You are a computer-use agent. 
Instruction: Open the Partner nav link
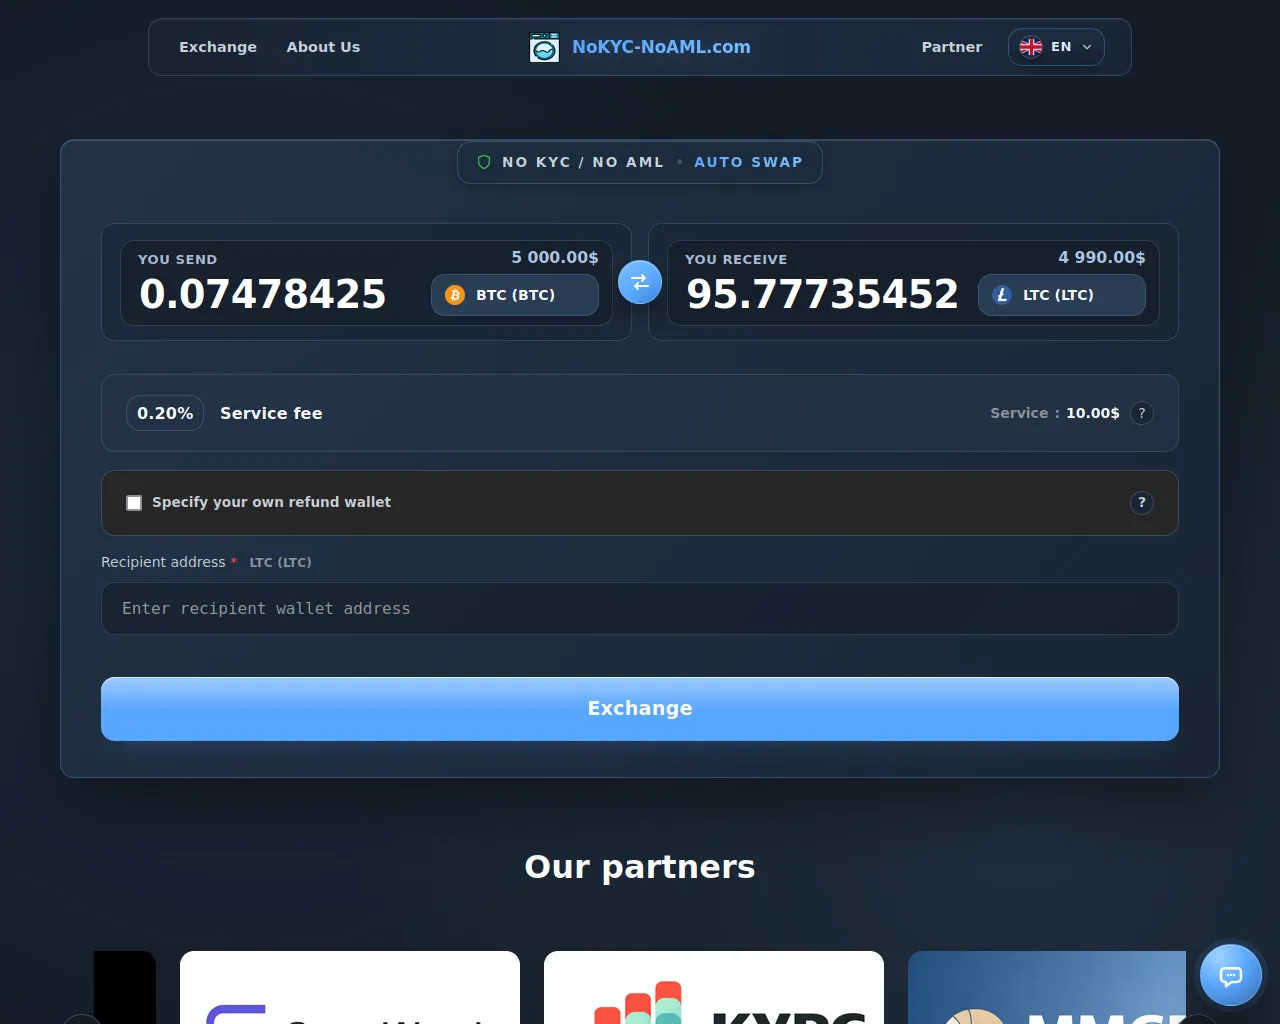tap(951, 47)
